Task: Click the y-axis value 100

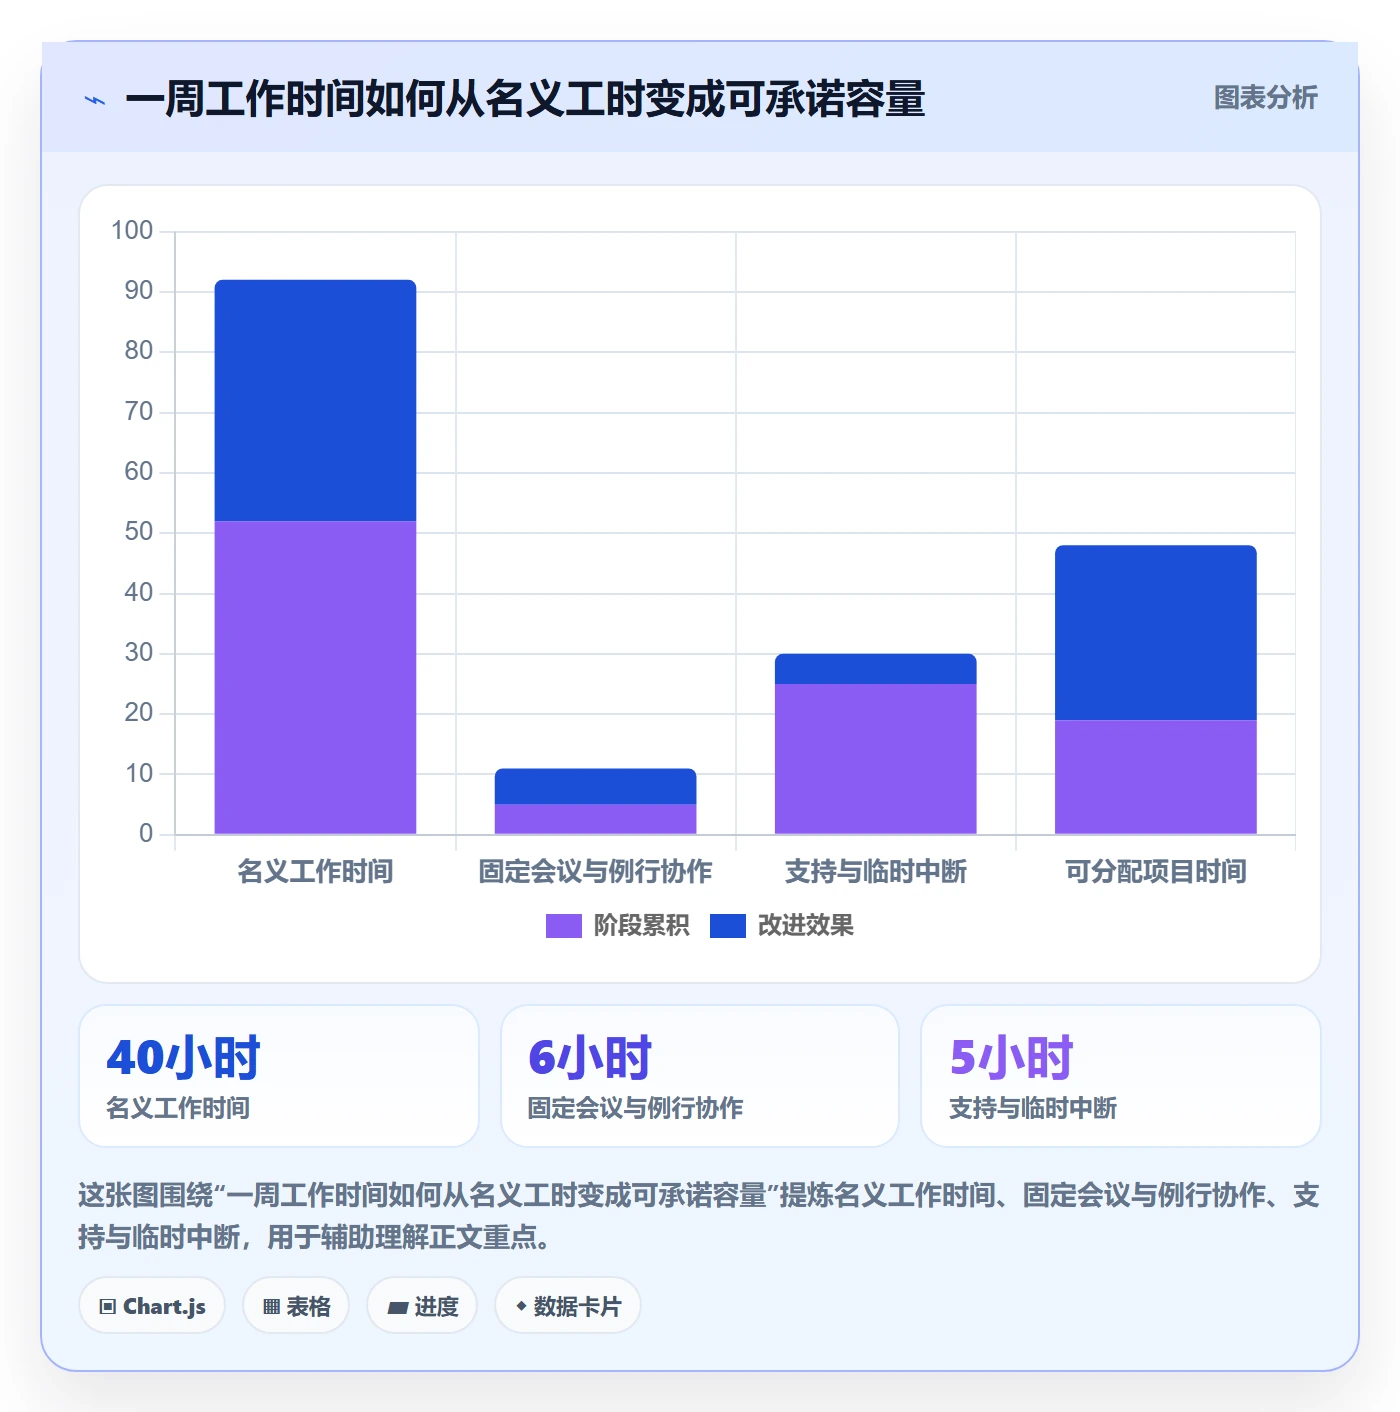Action: click(x=132, y=231)
